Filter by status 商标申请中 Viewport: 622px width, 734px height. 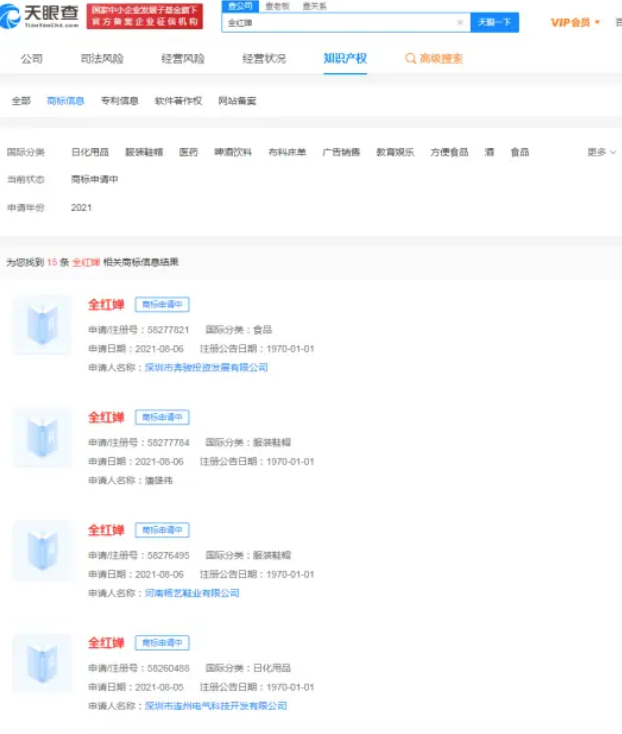[95, 179]
